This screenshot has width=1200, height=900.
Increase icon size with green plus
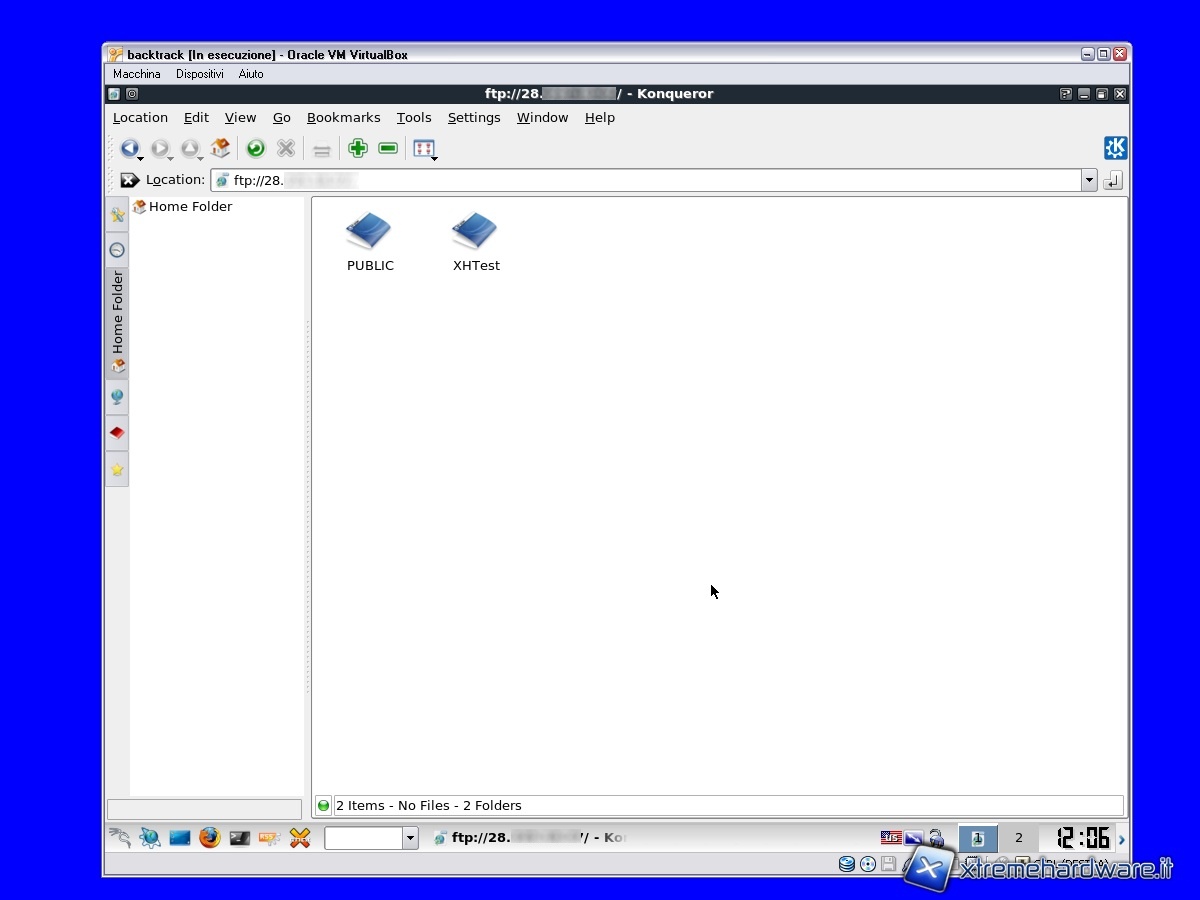tap(358, 149)
